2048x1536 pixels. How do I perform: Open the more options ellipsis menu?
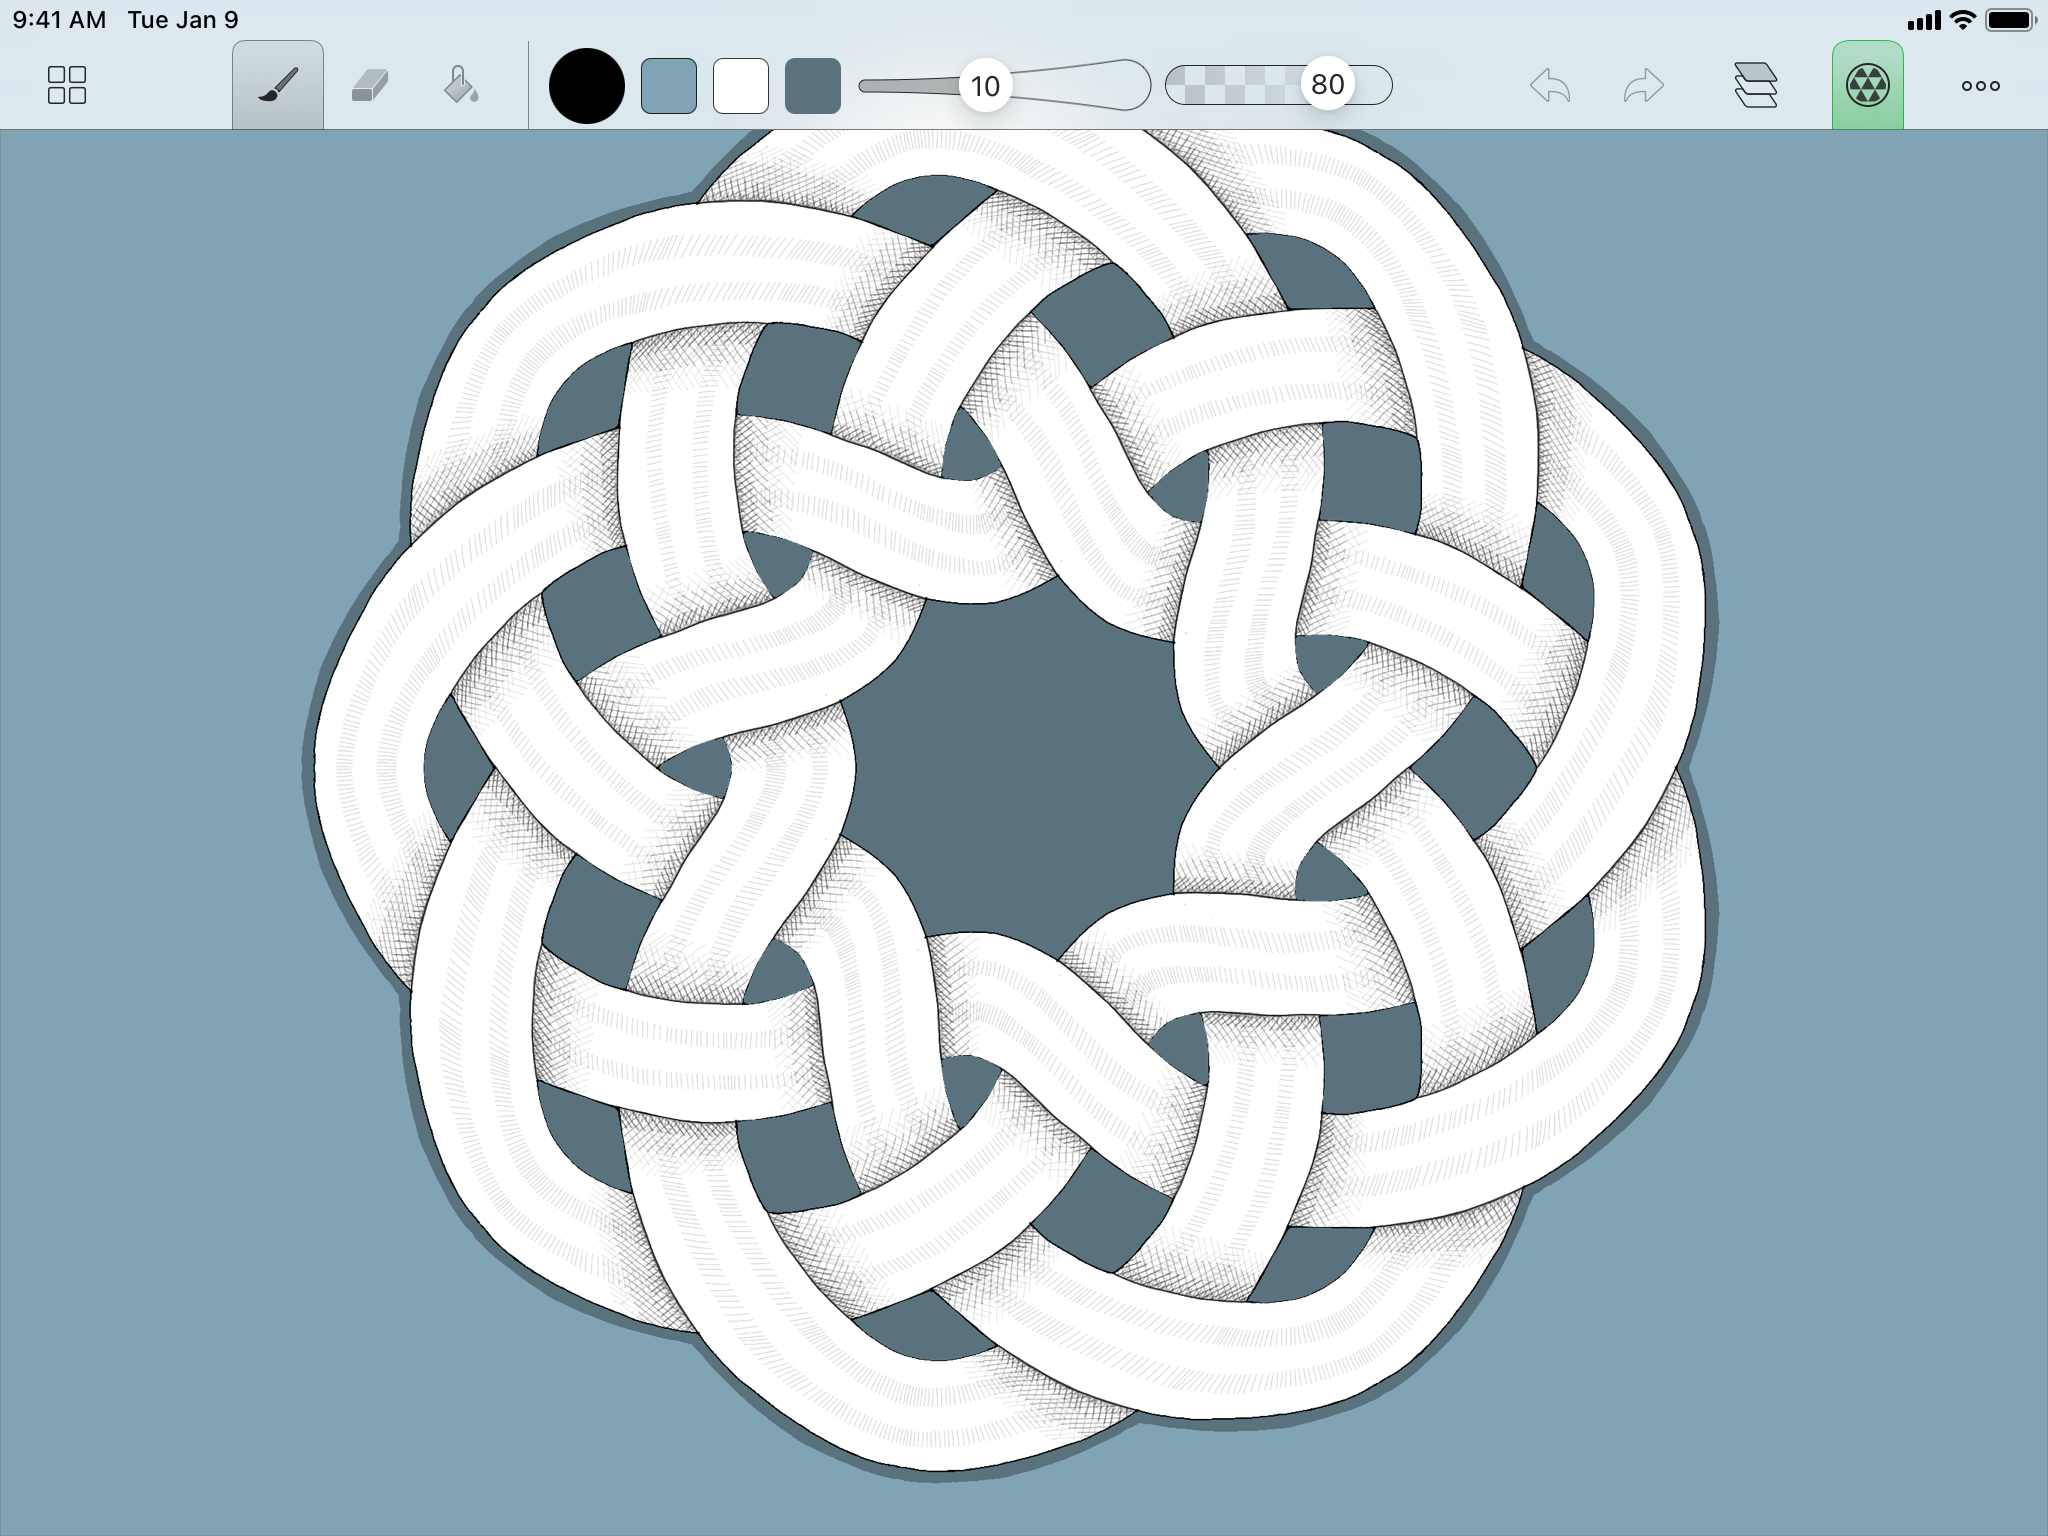coord(1980,85)
